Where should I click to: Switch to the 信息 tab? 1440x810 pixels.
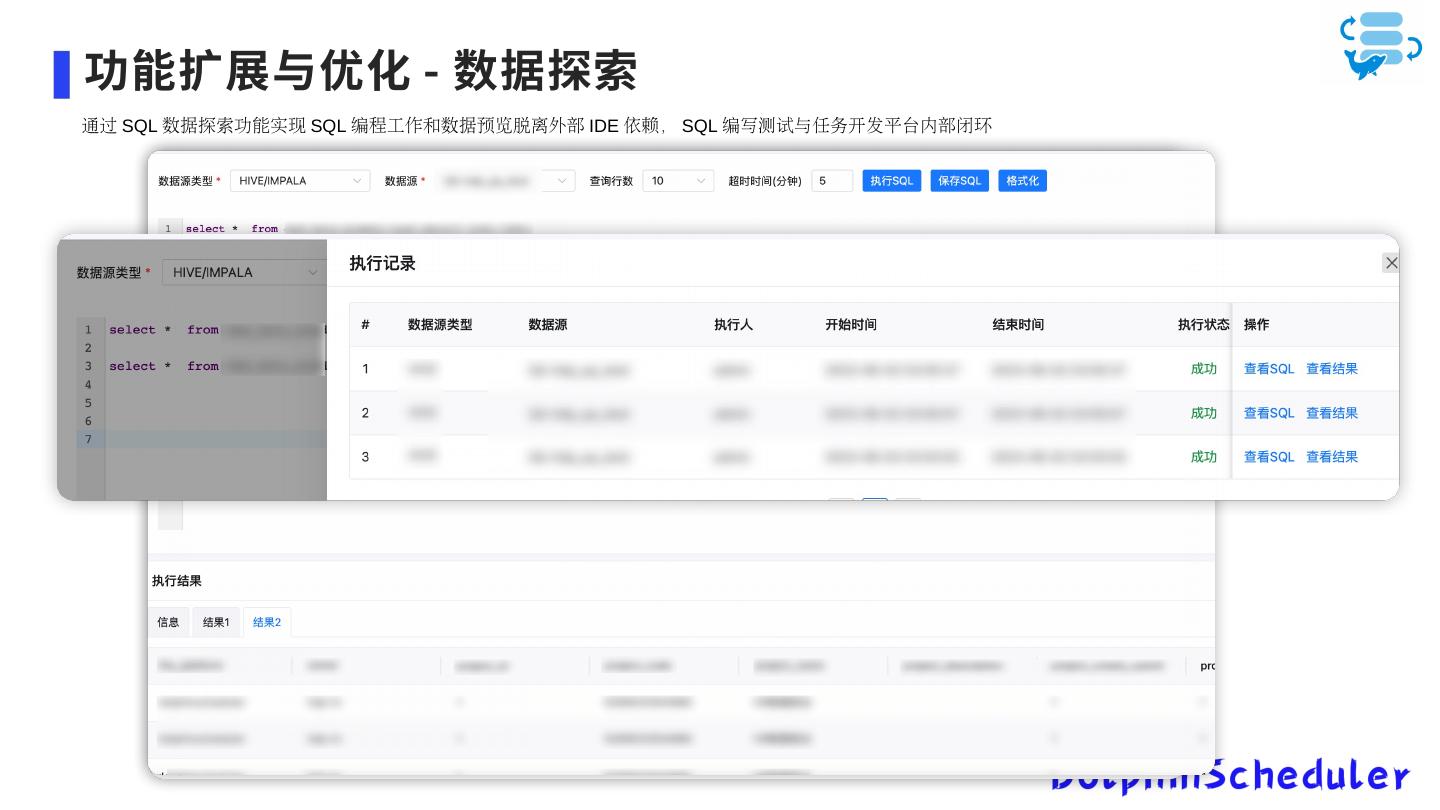click(168, 622)
